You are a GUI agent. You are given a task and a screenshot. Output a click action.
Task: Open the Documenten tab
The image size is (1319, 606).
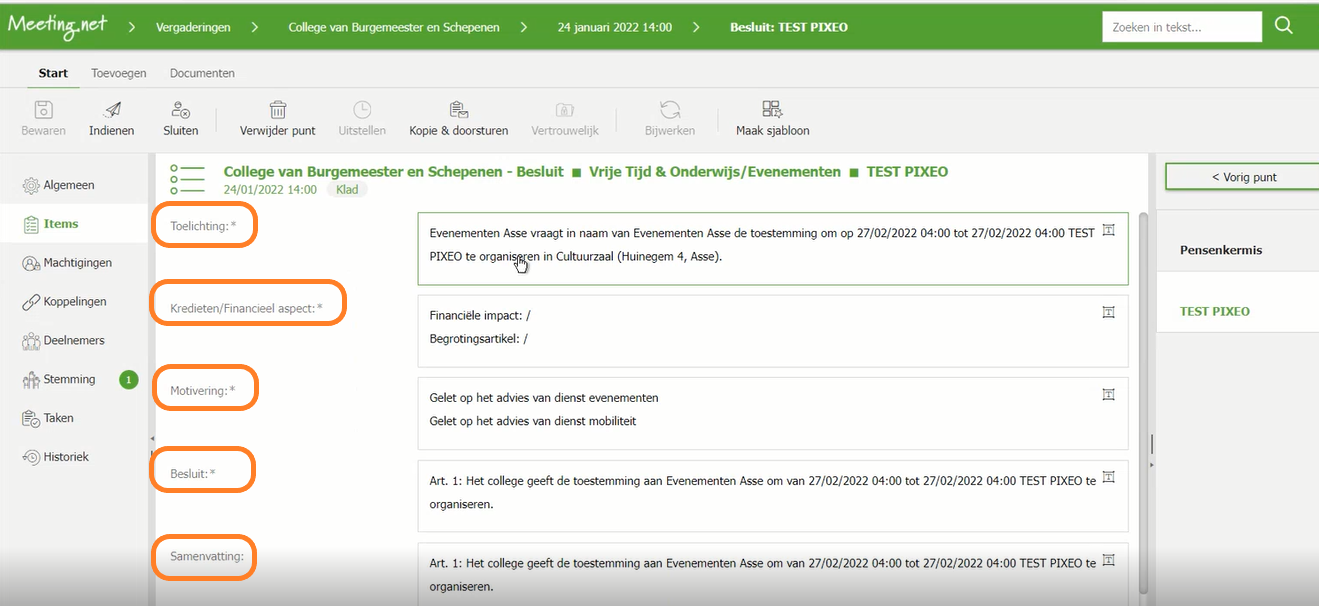[202, 73]
